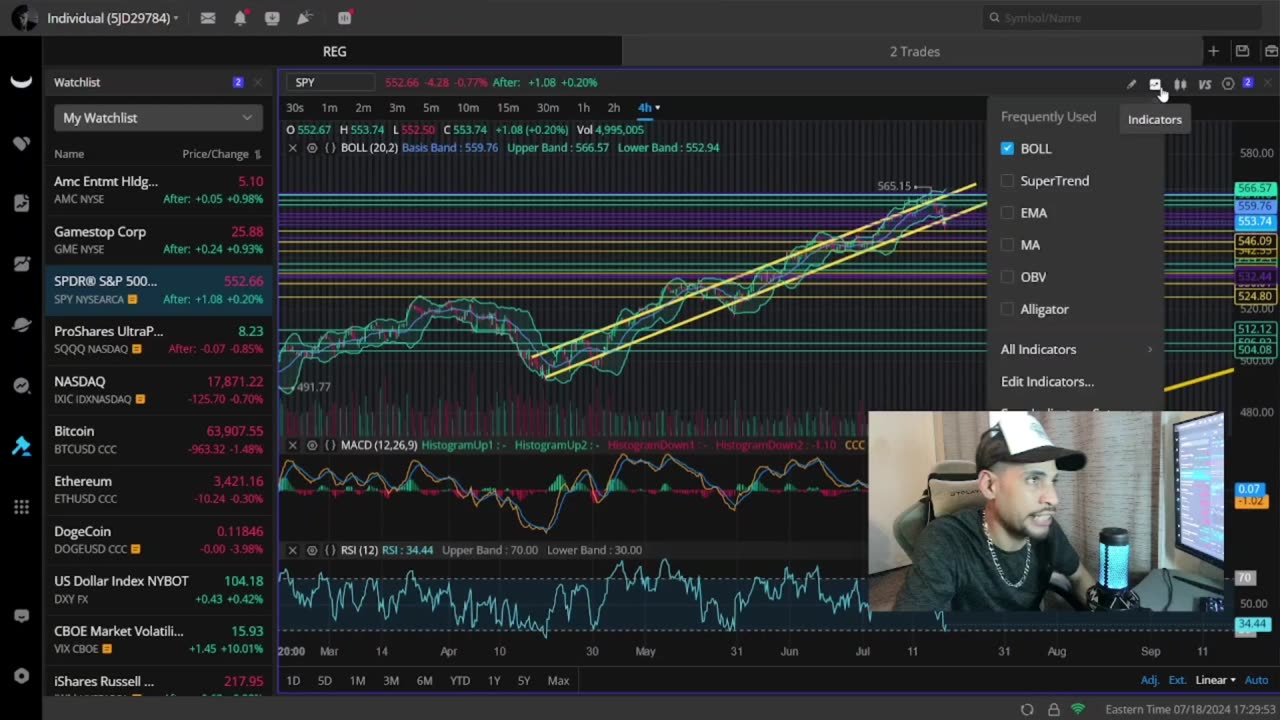Open the hearts watchlist sidebar icon
1280x720 pixels.
(21, 143)
